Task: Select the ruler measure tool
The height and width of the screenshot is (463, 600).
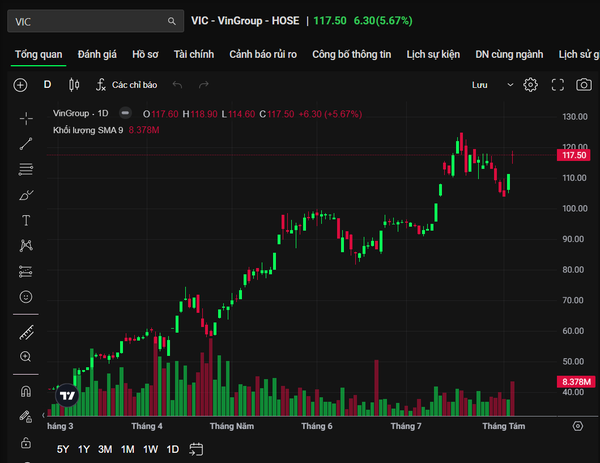Action: pyautogui.click(x=26, y=332)
